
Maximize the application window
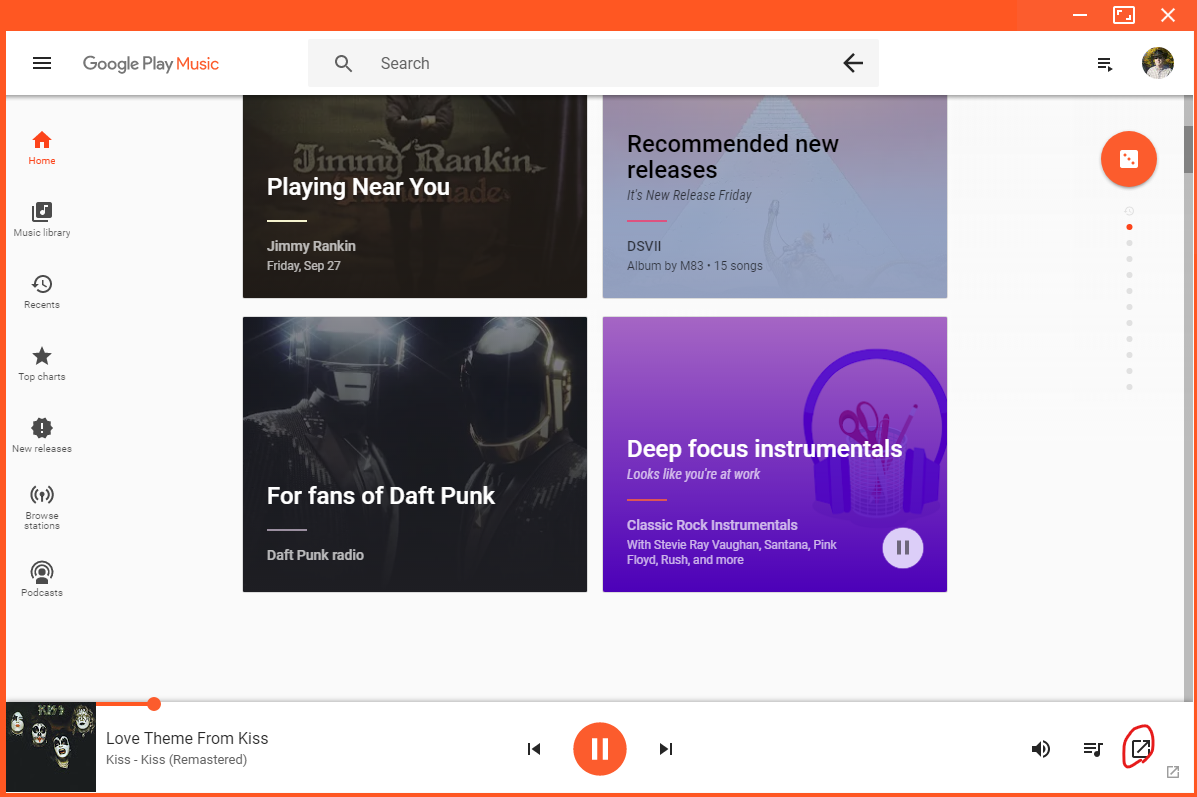(1123, 15)
